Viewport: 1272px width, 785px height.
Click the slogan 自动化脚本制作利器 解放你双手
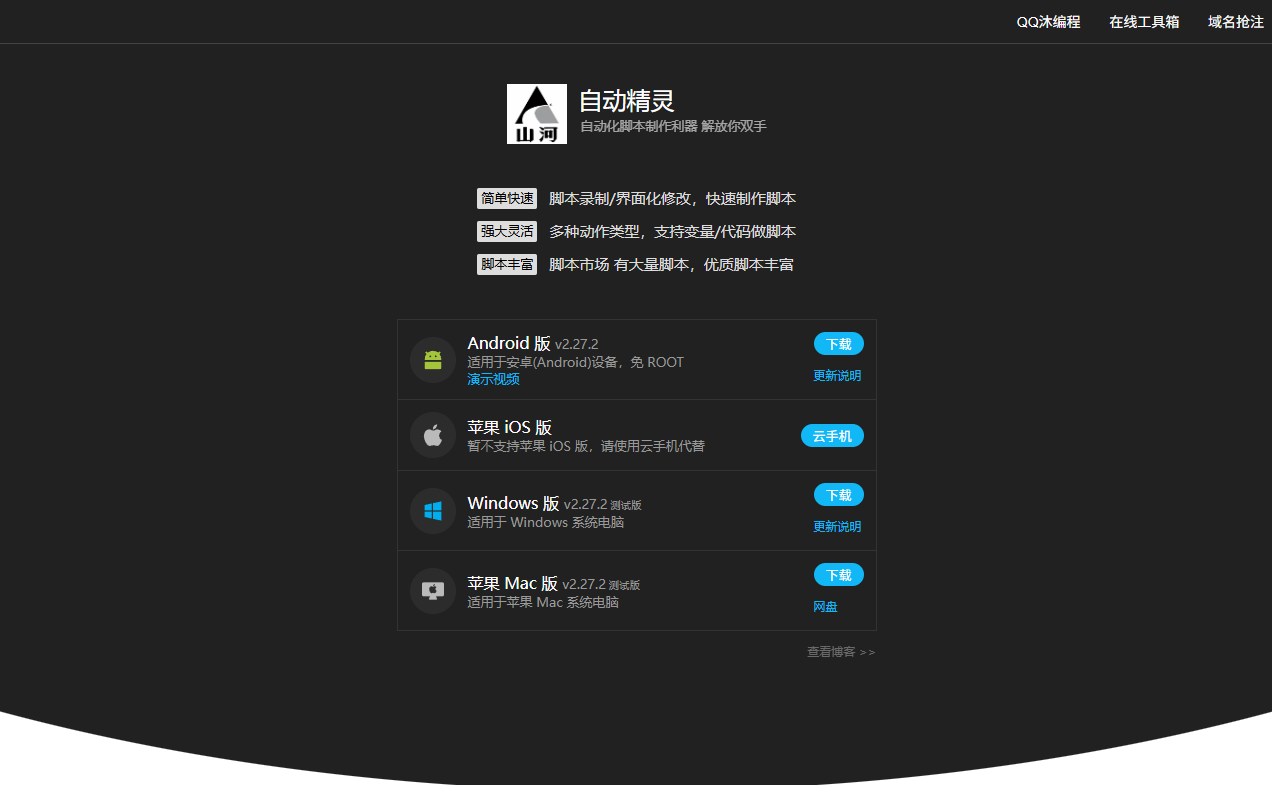pyautogui.click(x=673, y=127)
